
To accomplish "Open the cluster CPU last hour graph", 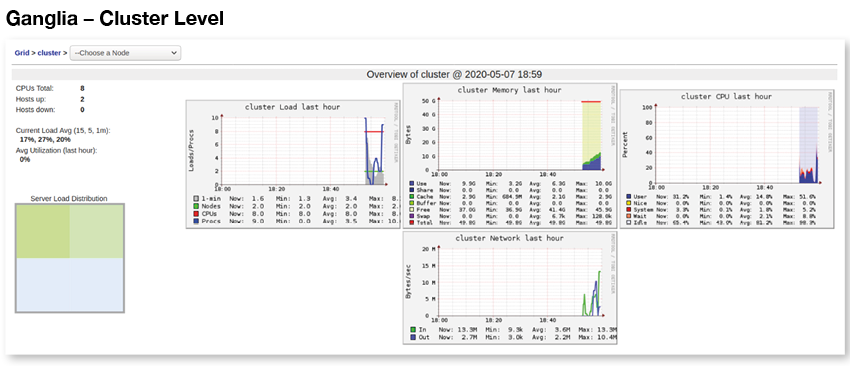I will pyautogui.click(x=726, y=158).
